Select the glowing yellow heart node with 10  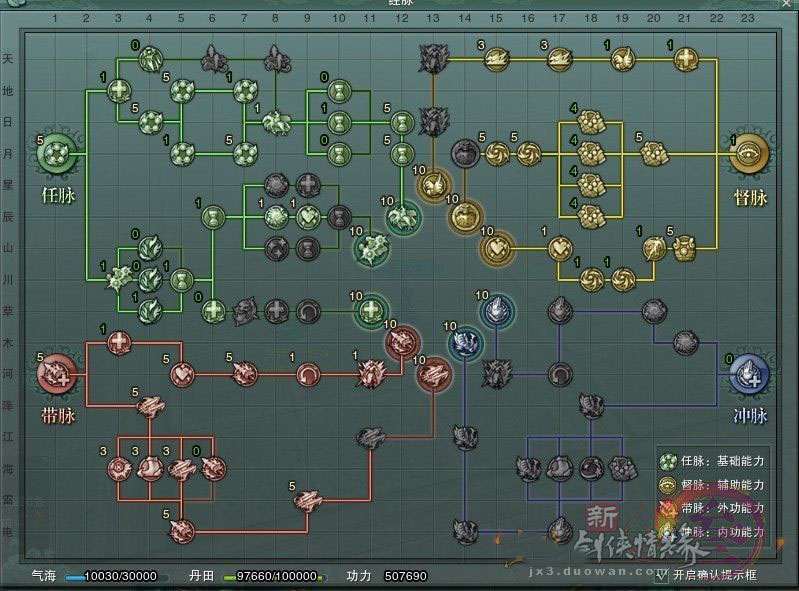click(x=497, y=246)
